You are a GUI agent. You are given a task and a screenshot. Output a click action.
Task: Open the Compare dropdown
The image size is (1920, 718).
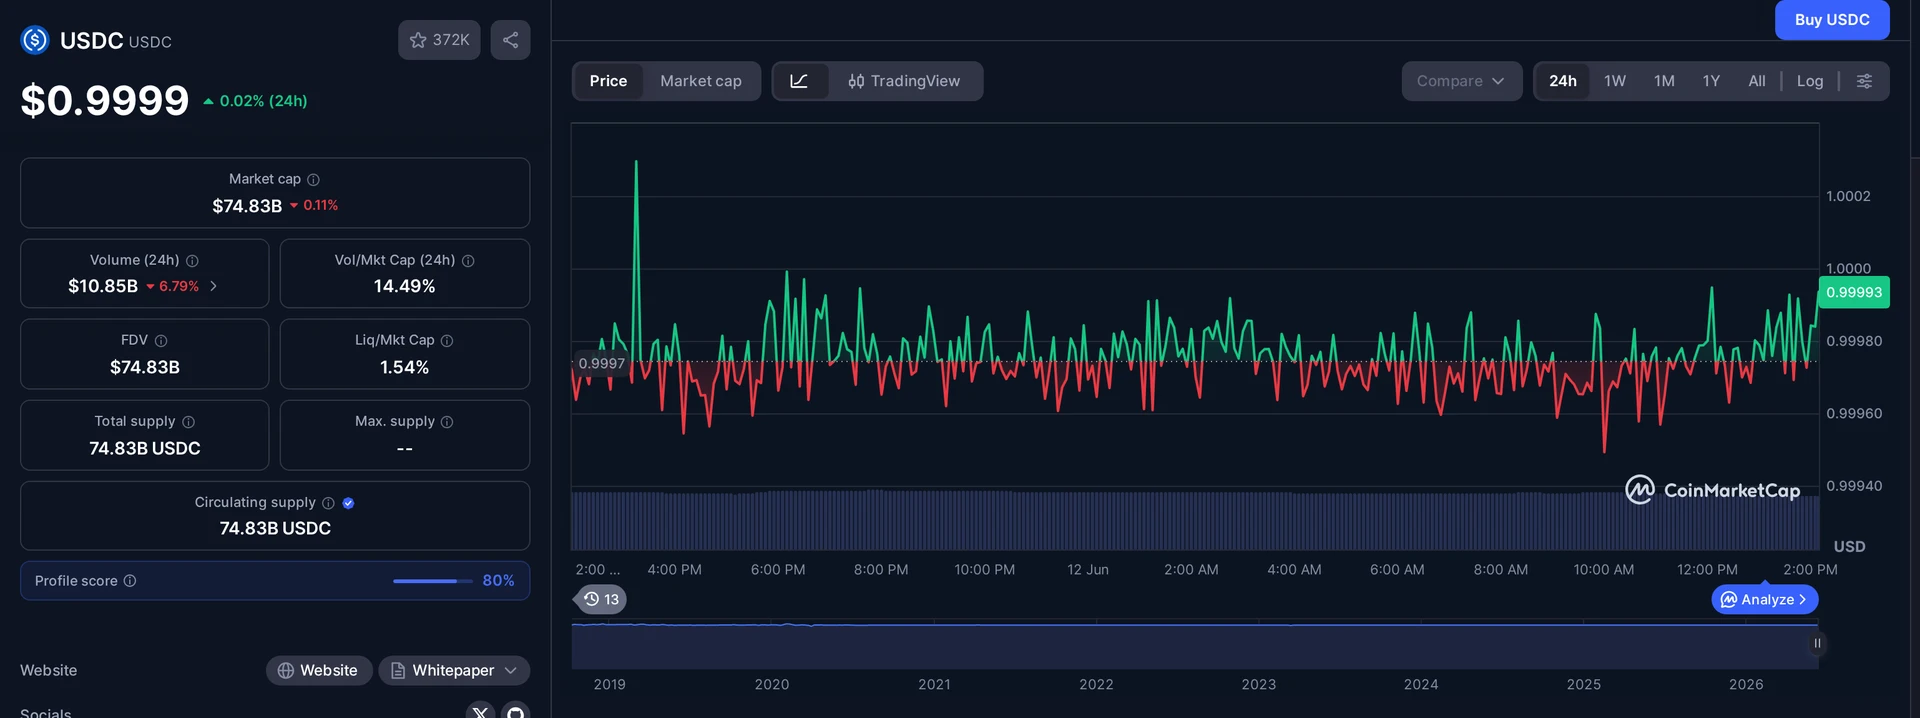click(1461, 81)
